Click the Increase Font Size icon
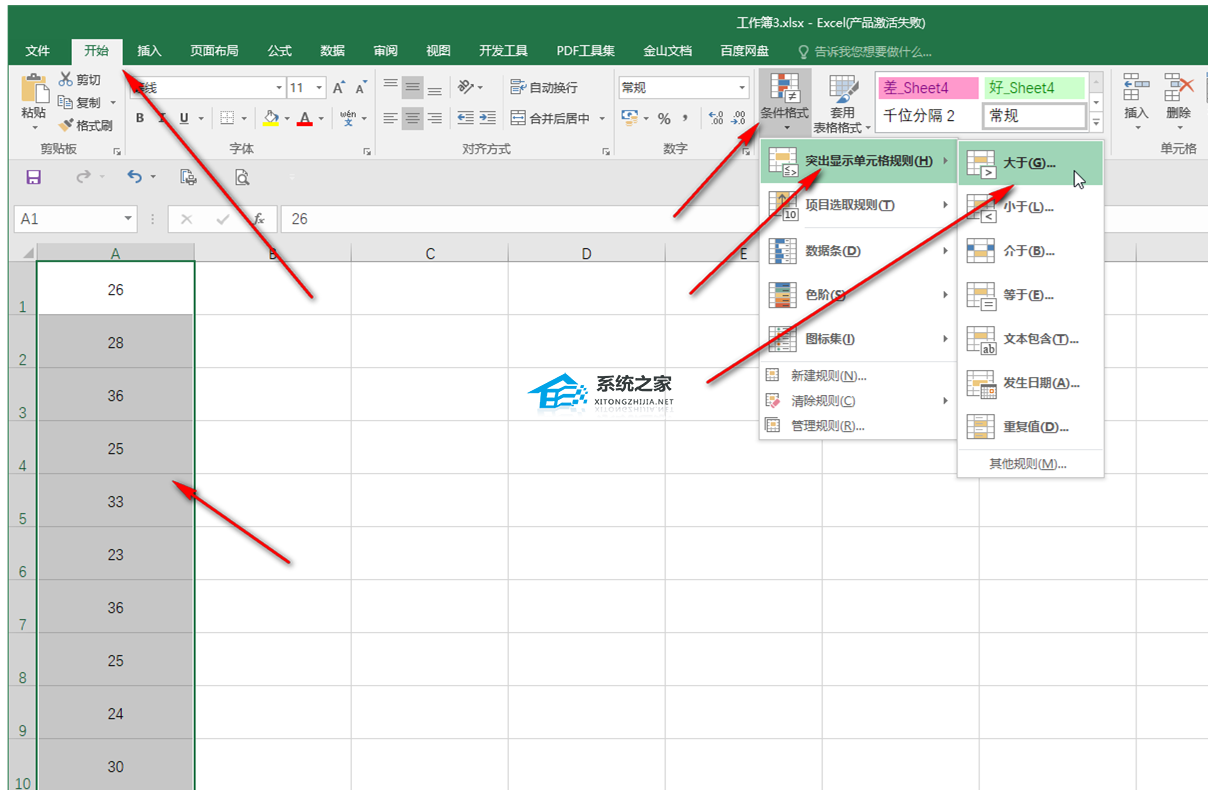 point(339,88)
